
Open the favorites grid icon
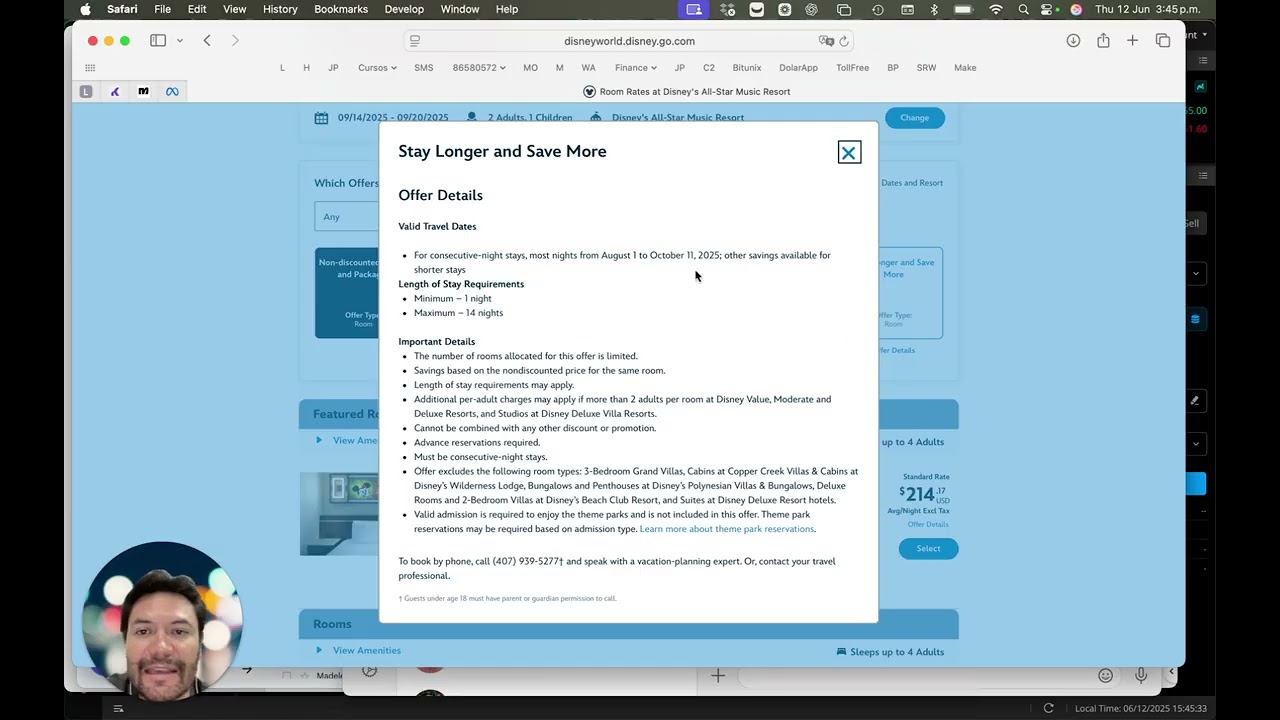(x=90, y=68)
